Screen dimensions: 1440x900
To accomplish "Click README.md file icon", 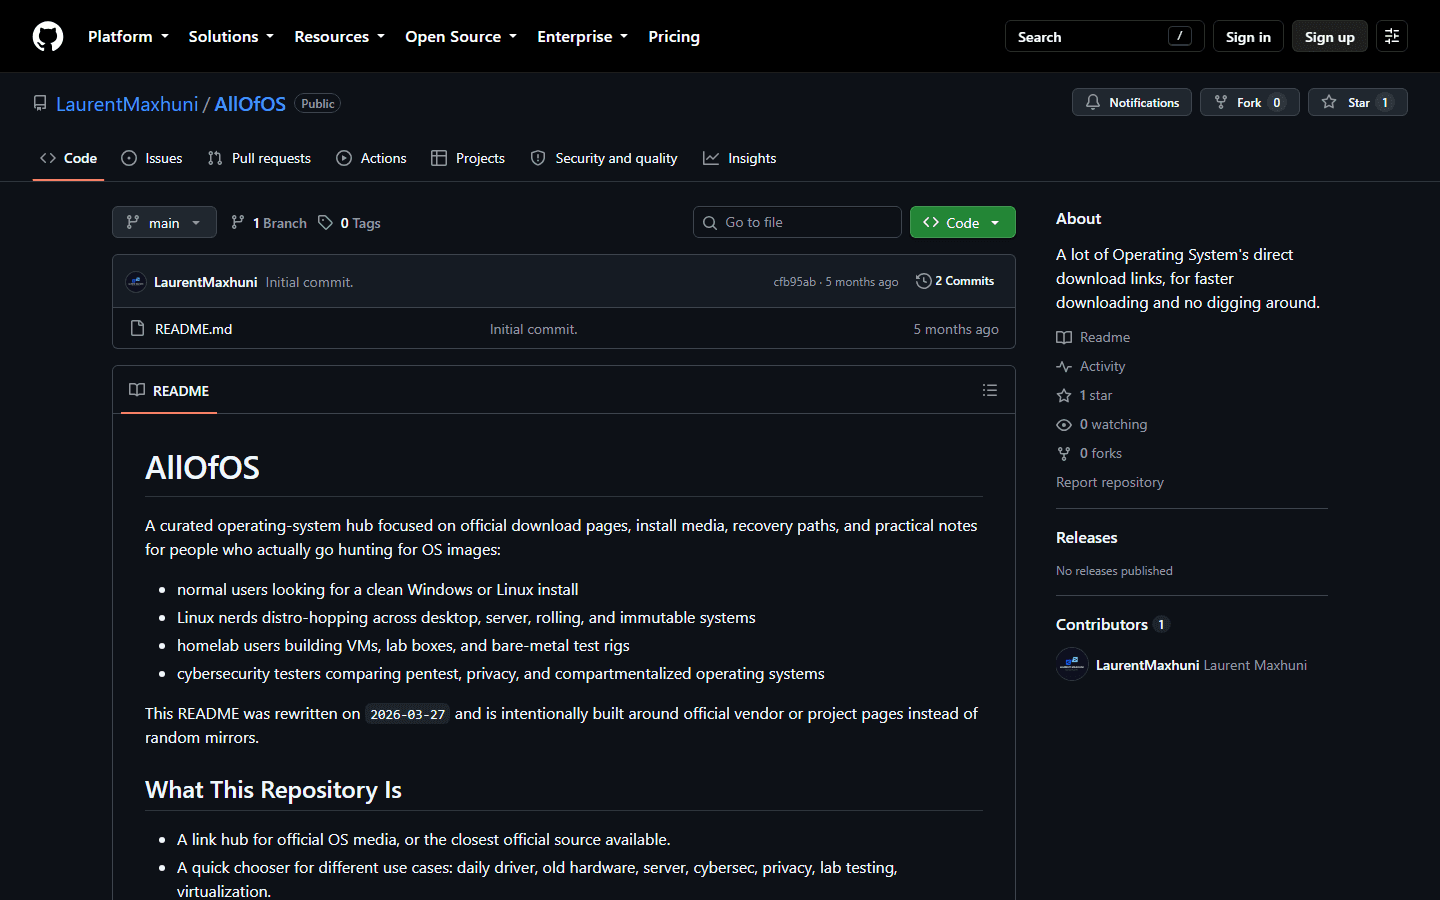I will tap(138, 328).
